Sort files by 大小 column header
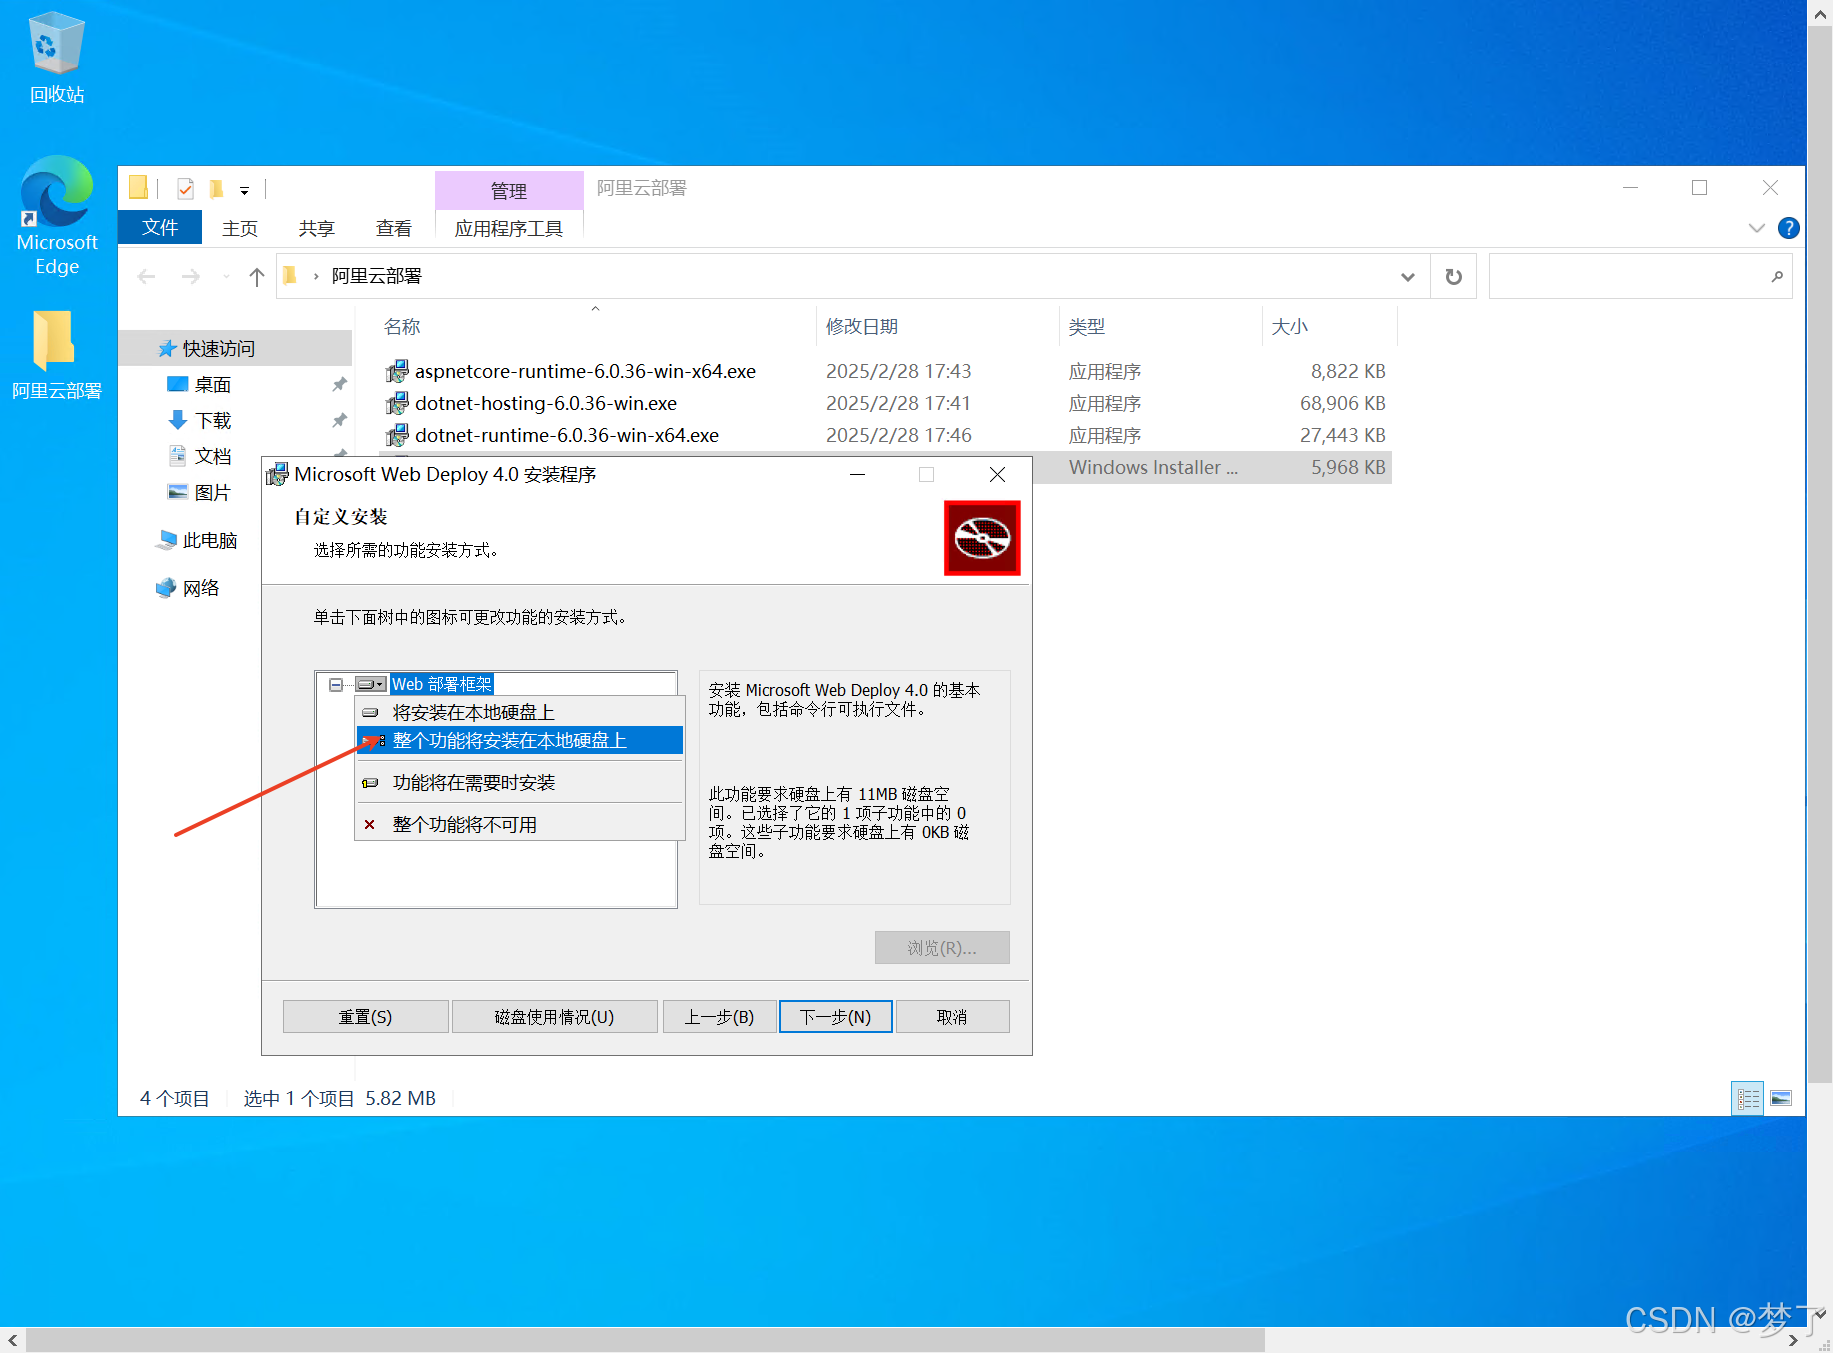Screen dimensions: 1833x1353 coord(1290,327)
